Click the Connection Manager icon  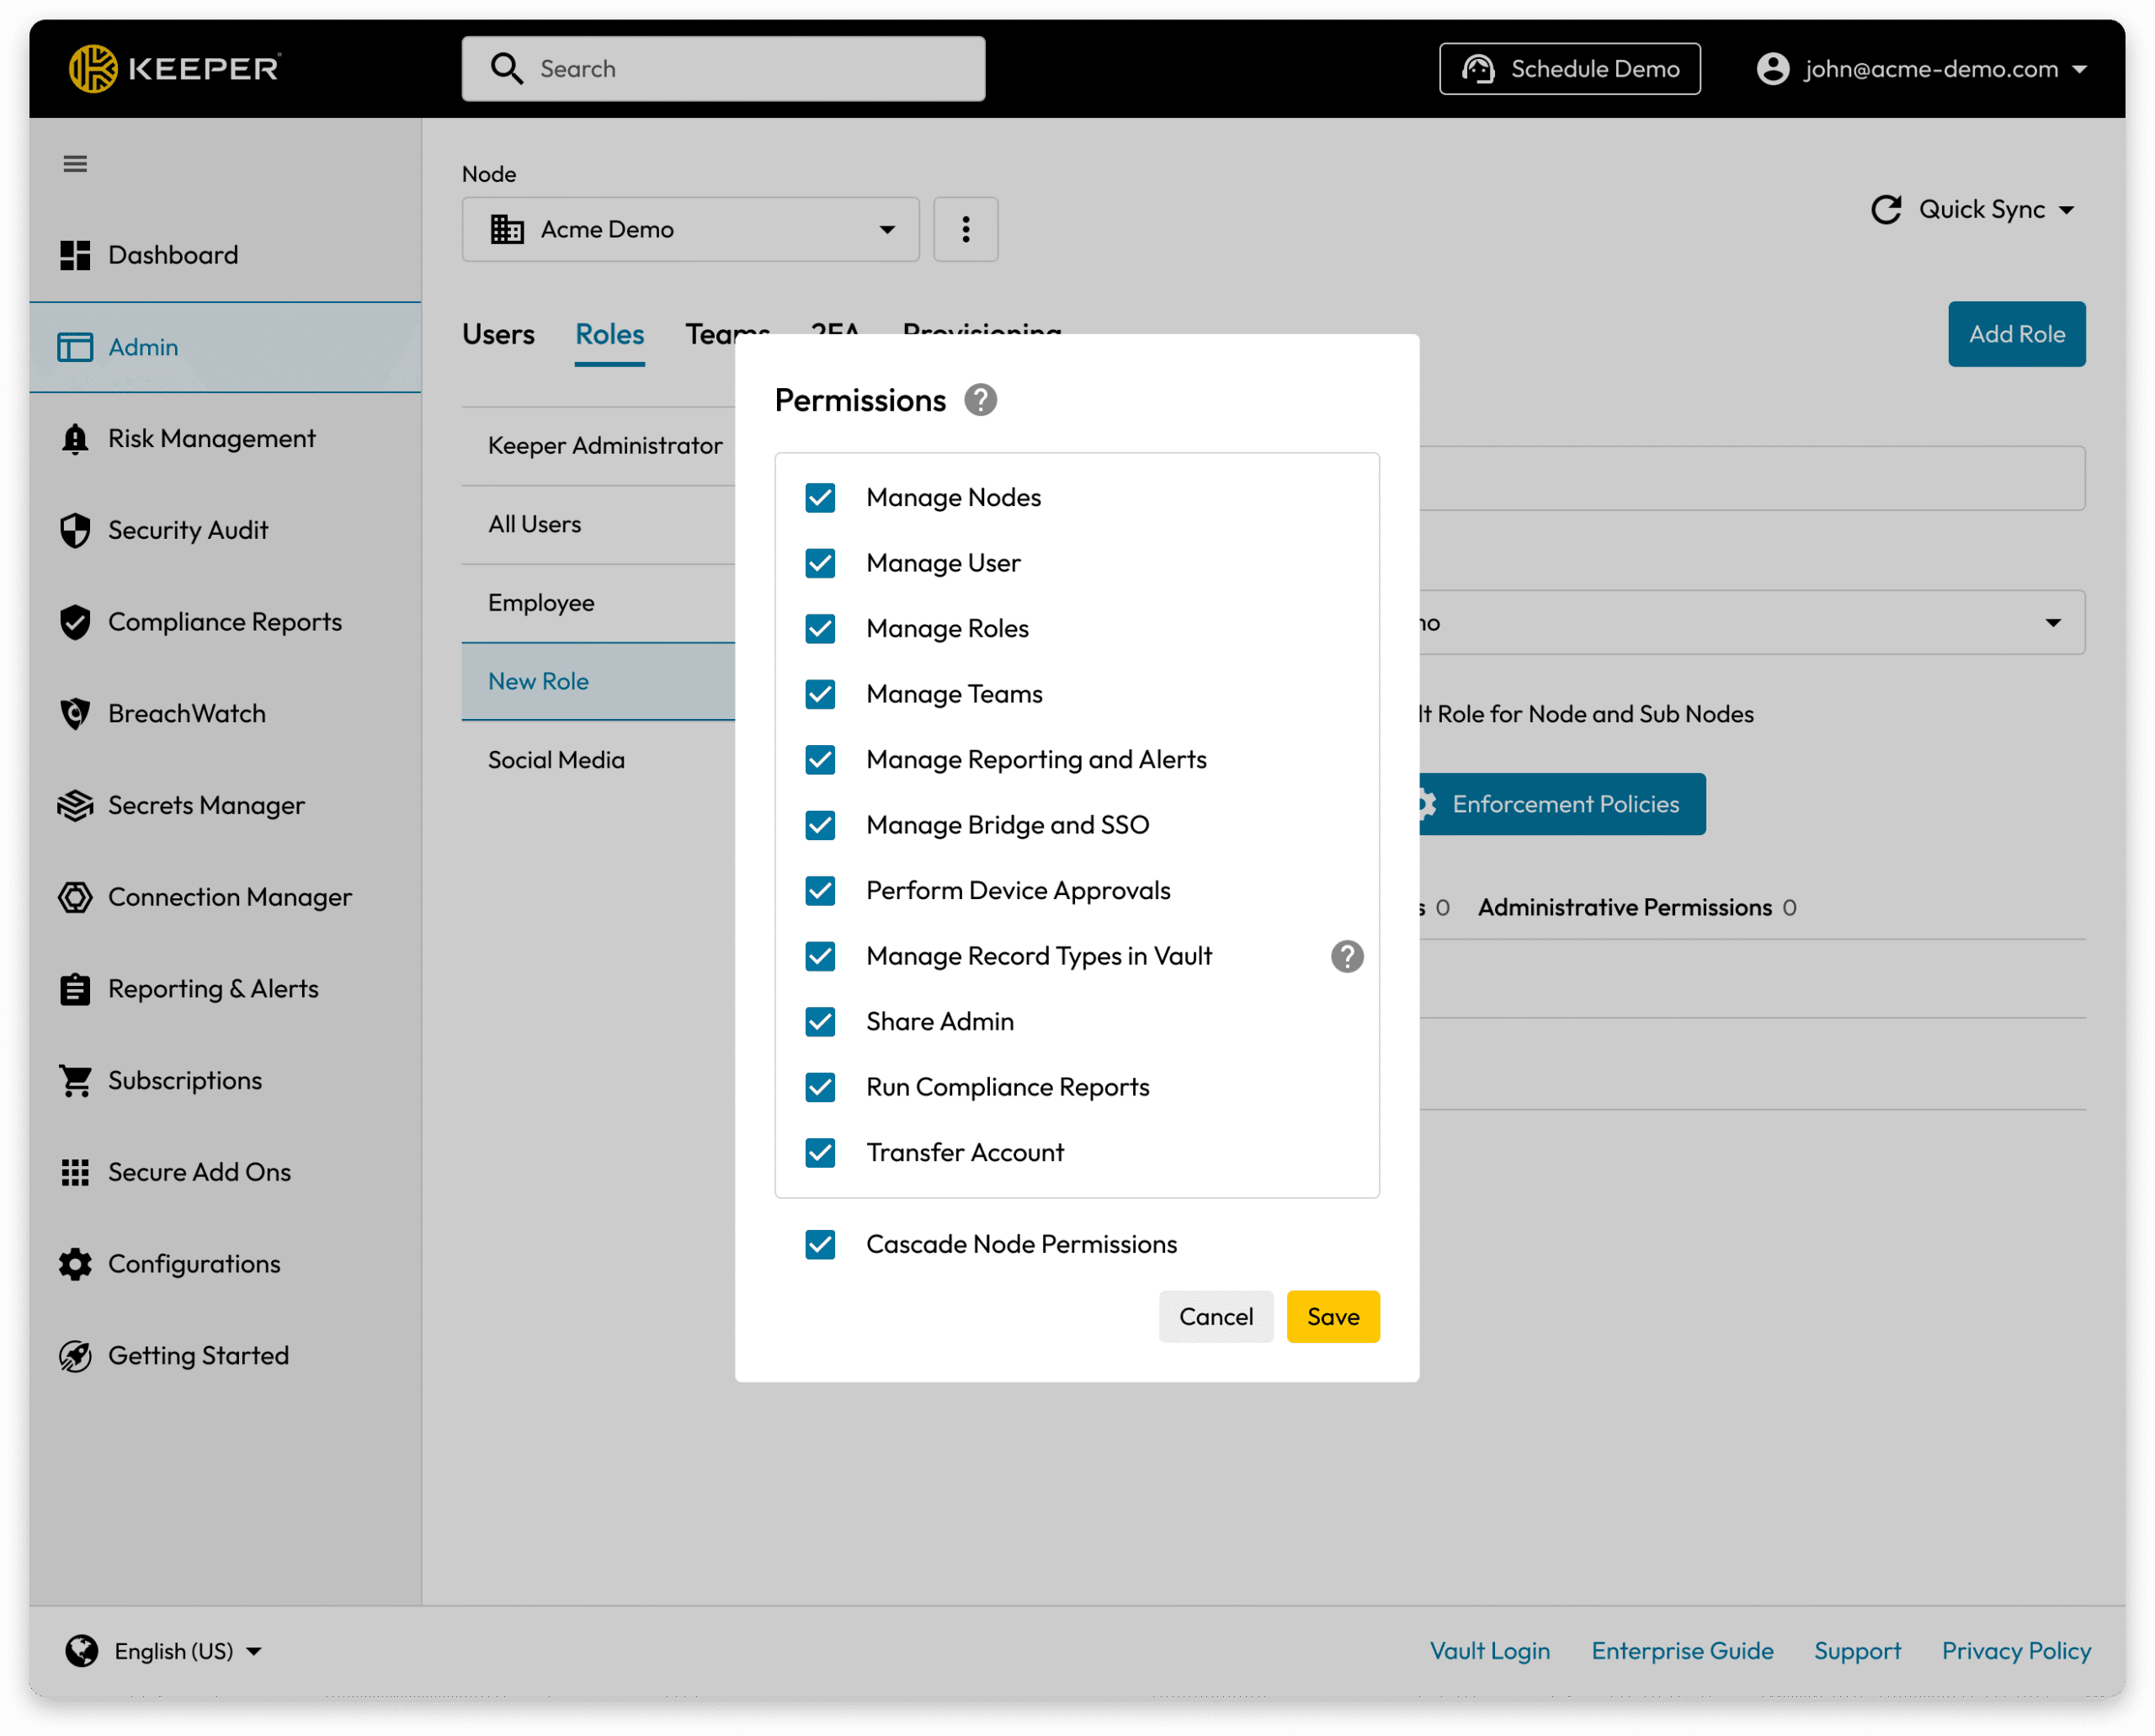(x=75, y=897)
